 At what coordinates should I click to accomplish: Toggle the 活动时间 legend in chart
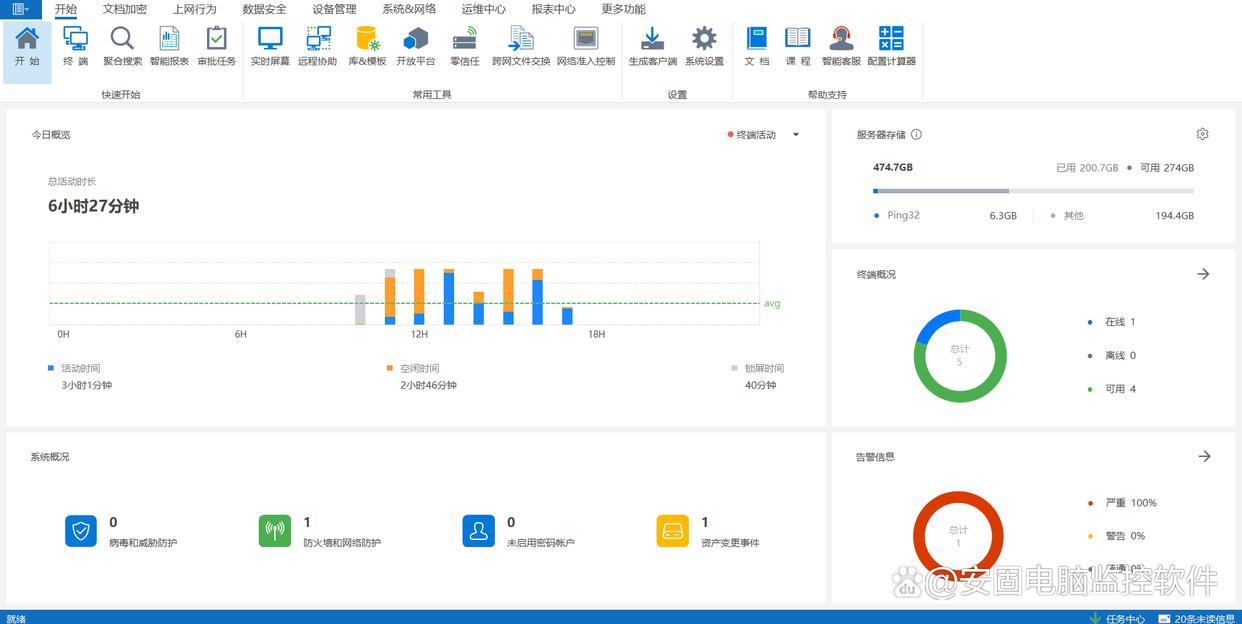click(x=80, y=369)
